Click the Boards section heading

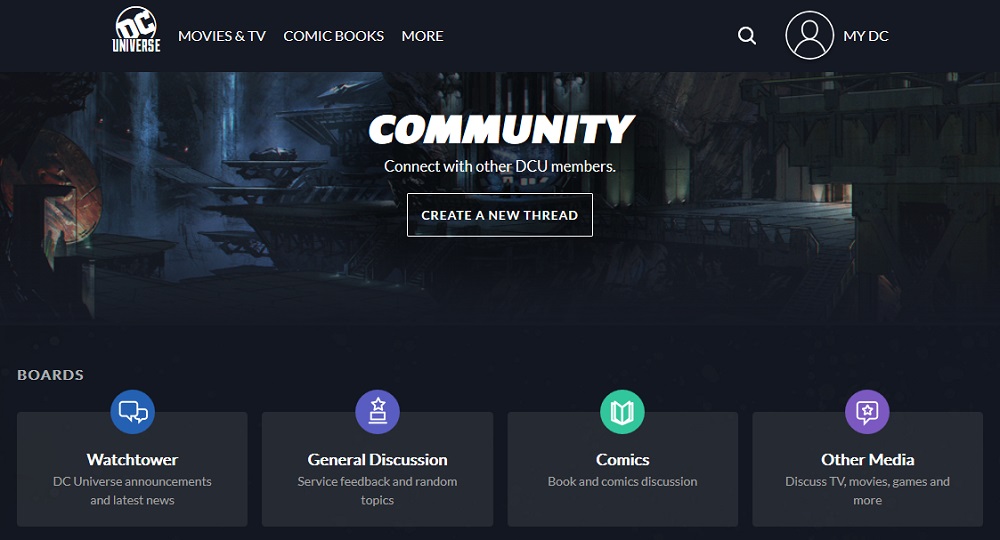pos(50,375)
